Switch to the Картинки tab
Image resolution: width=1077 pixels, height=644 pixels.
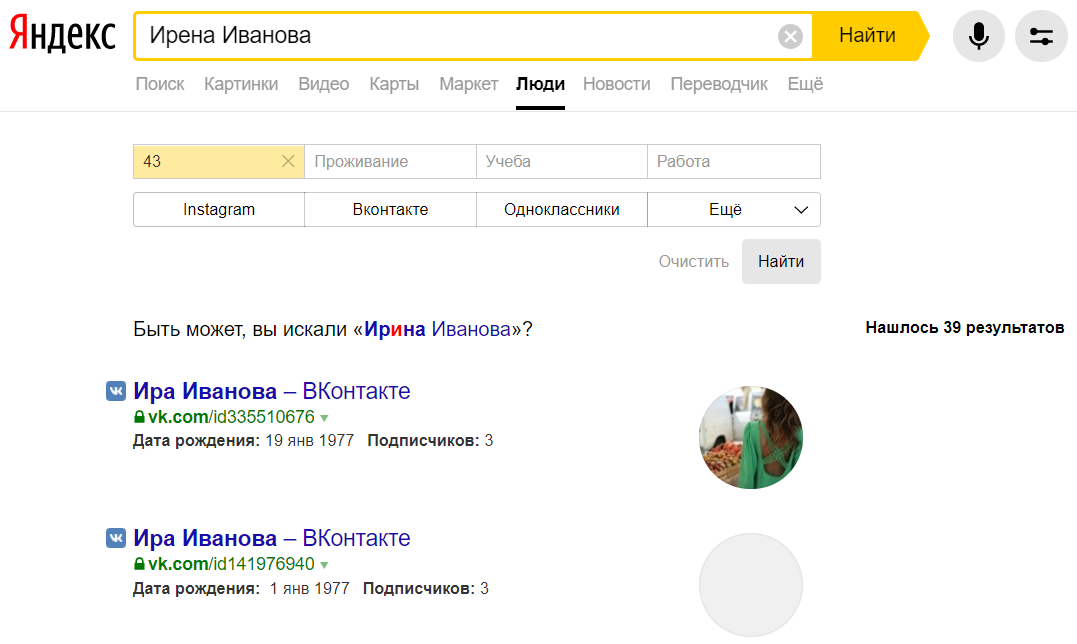click(x=241, y=84)
